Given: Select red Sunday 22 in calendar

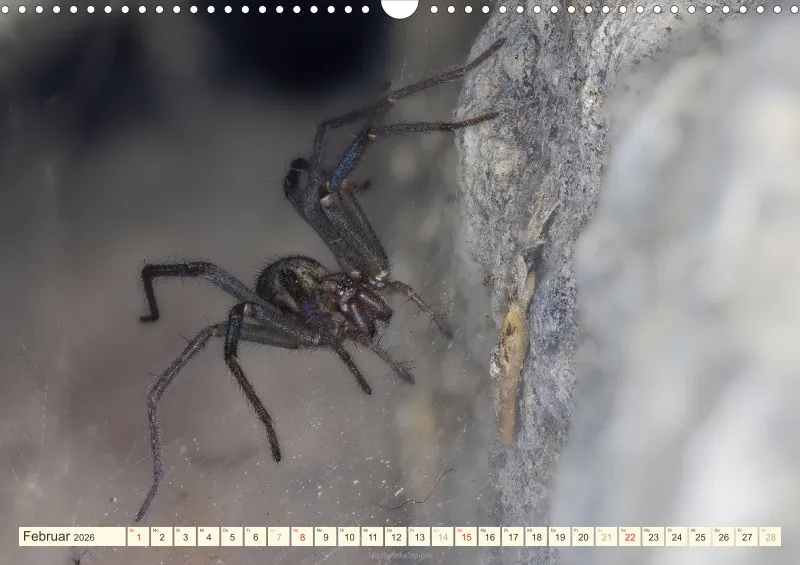Looking at the screenshot, I should [630, 536].
